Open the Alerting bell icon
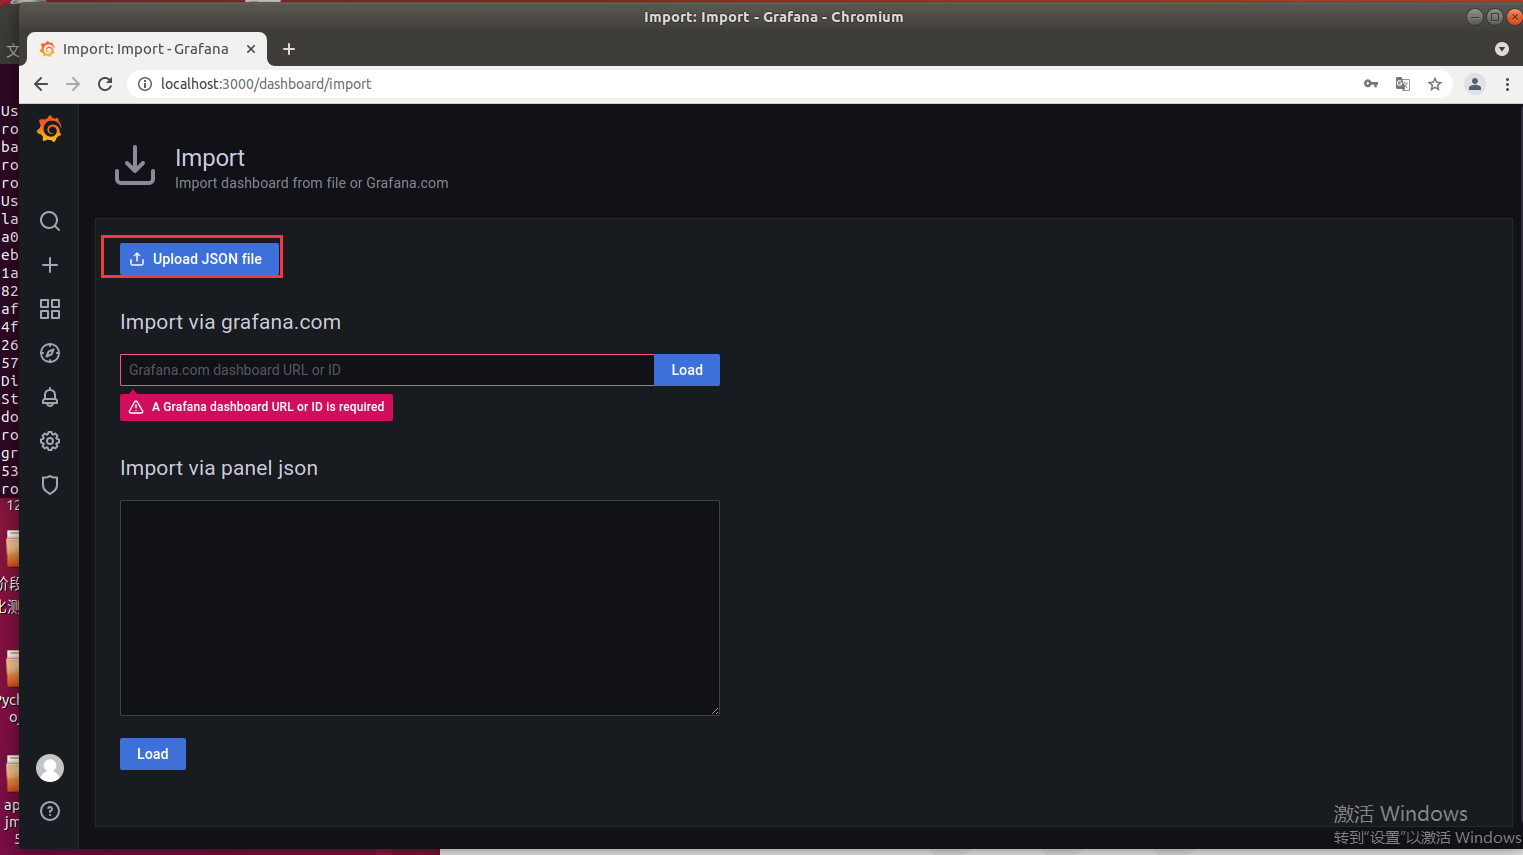Image resolution: width=1523 pixels, height=855 pixels. point(50,397)
